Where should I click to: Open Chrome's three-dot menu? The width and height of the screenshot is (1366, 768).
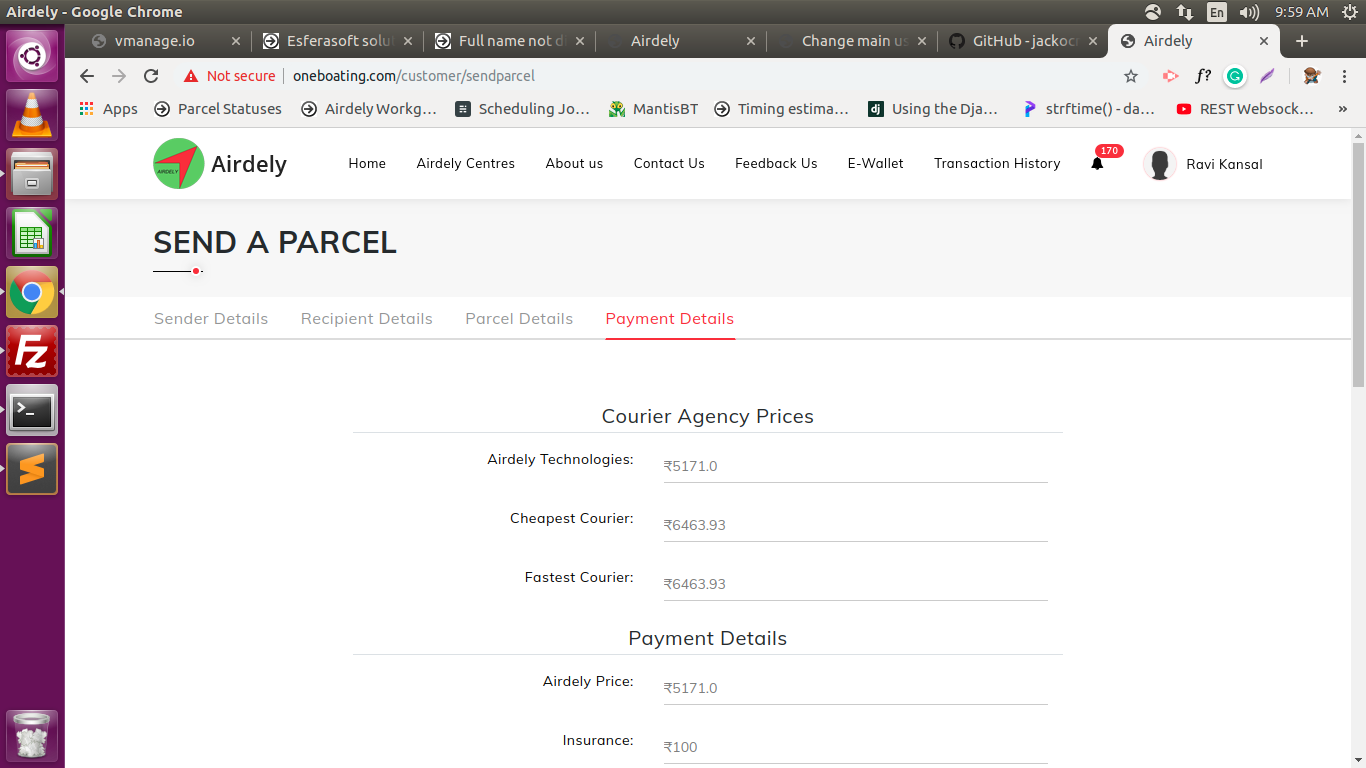coord(1344,76)
